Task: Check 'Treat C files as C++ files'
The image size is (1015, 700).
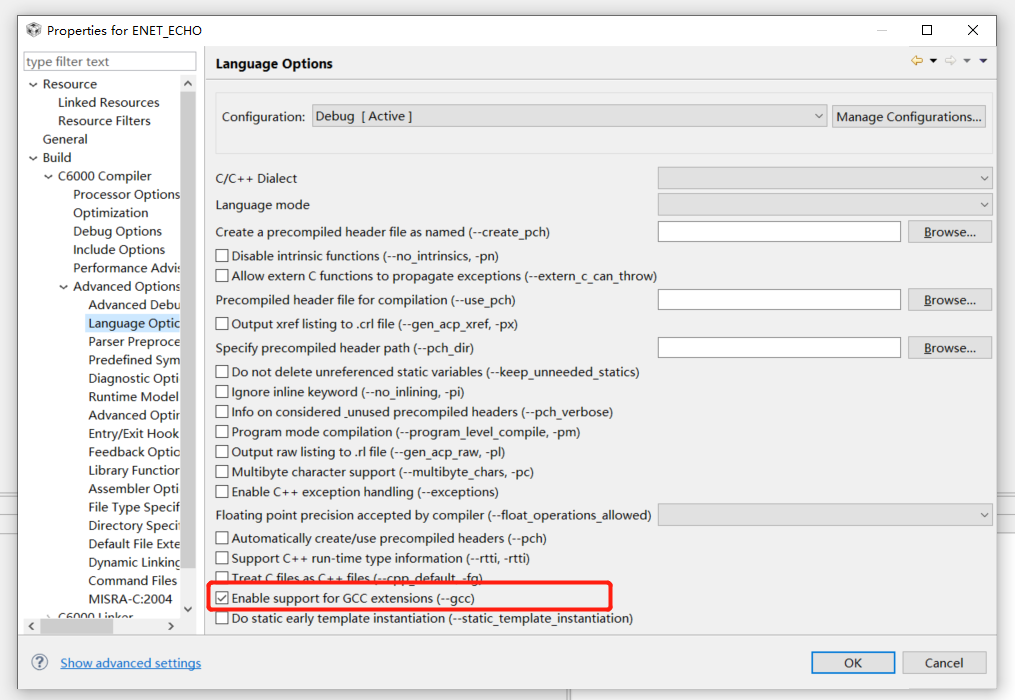Action: coord(221,578)
